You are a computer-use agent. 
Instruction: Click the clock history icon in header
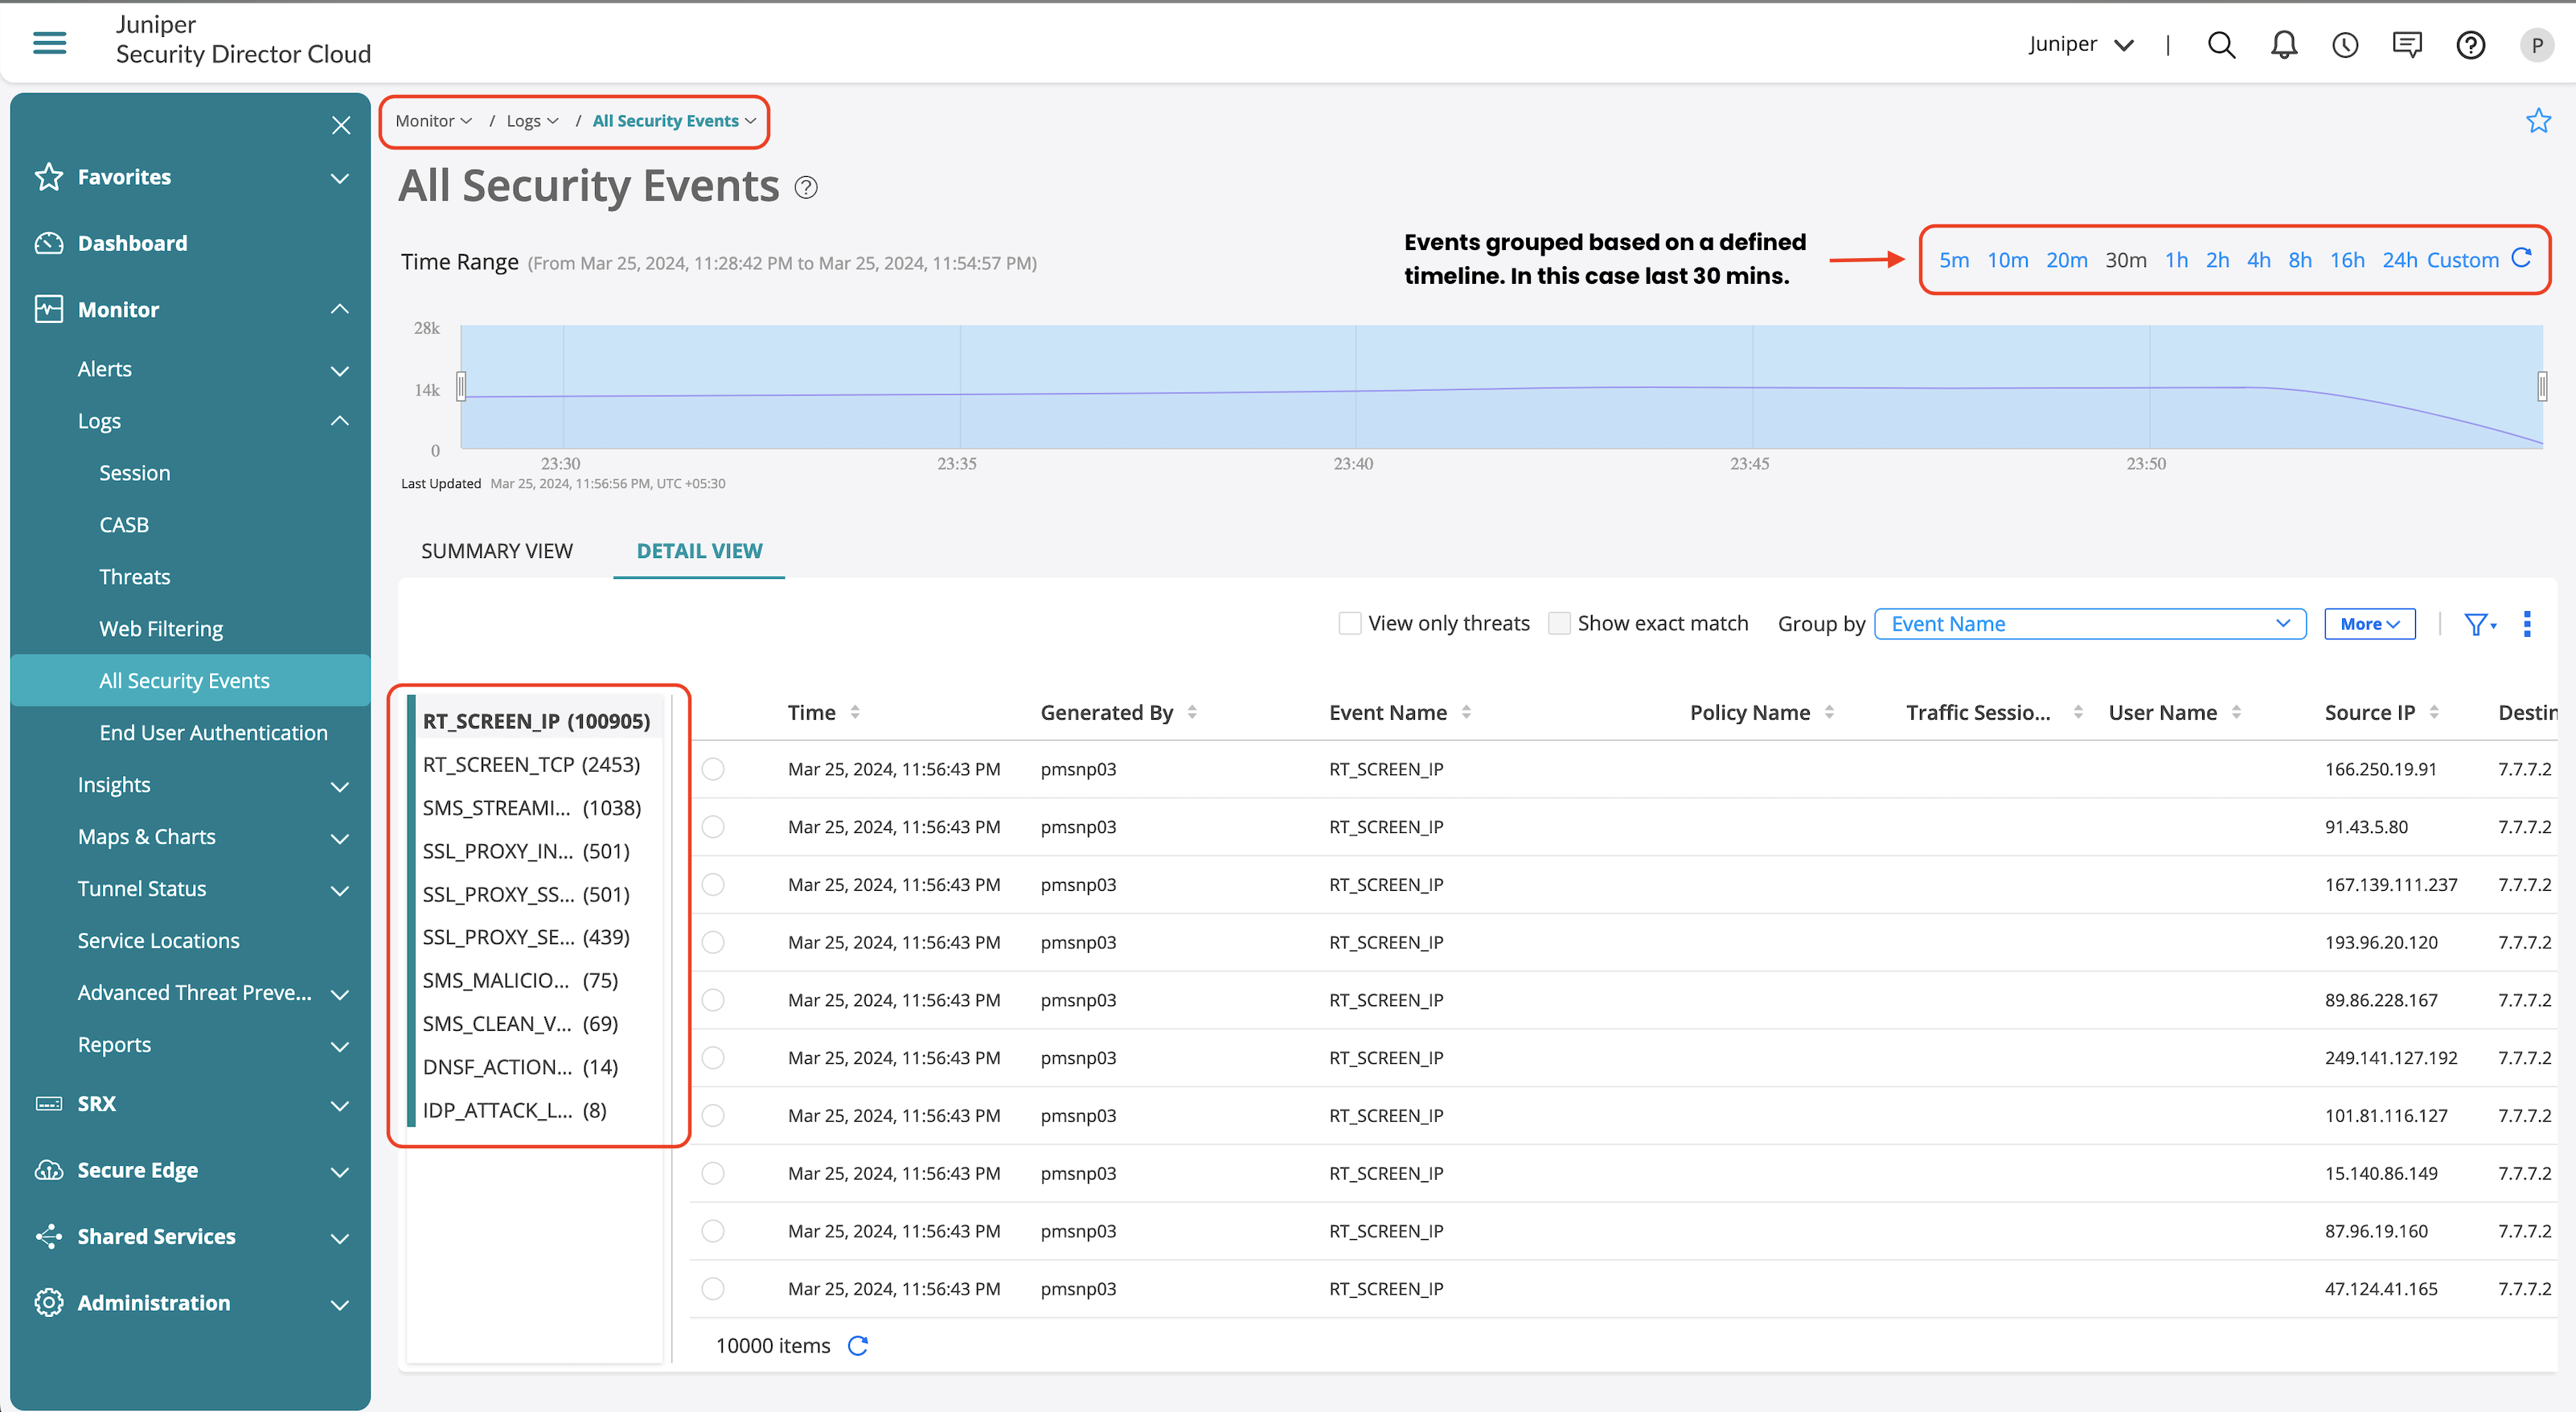(2345, 45)
